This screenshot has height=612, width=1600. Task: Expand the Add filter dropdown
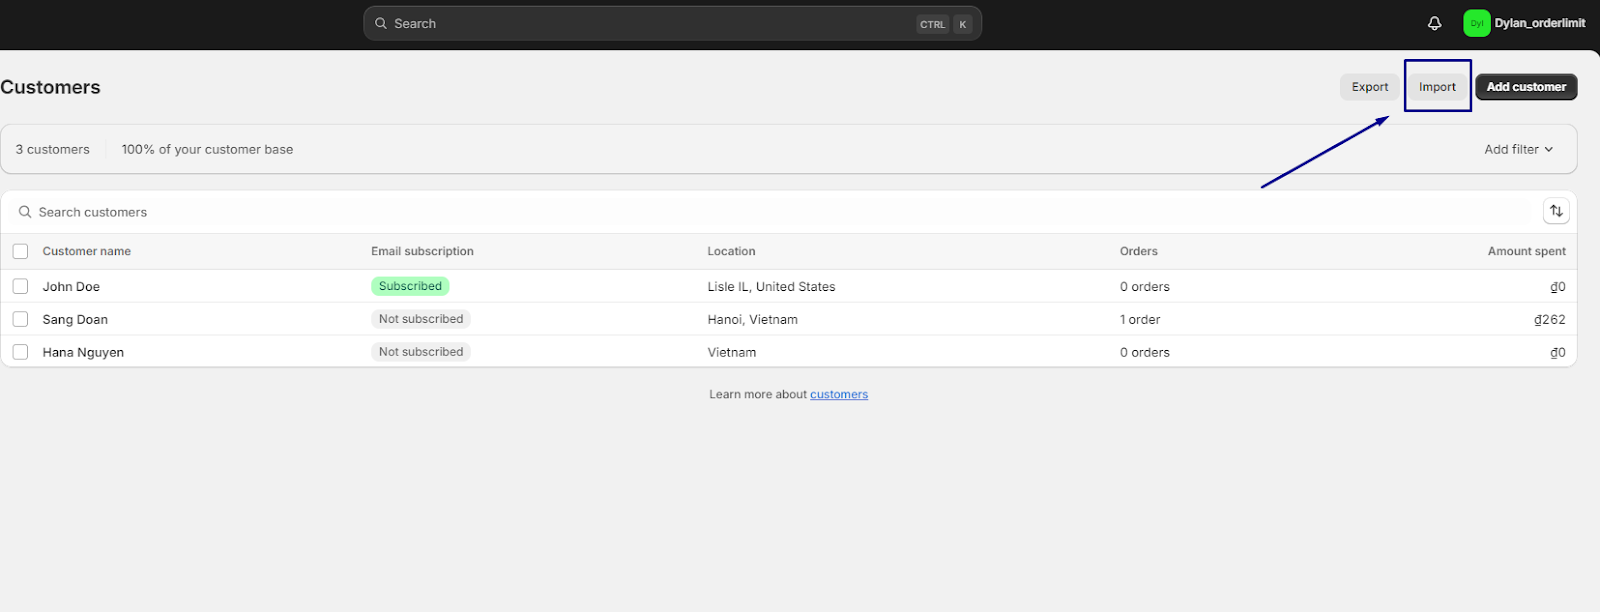tap(1518, 149)
